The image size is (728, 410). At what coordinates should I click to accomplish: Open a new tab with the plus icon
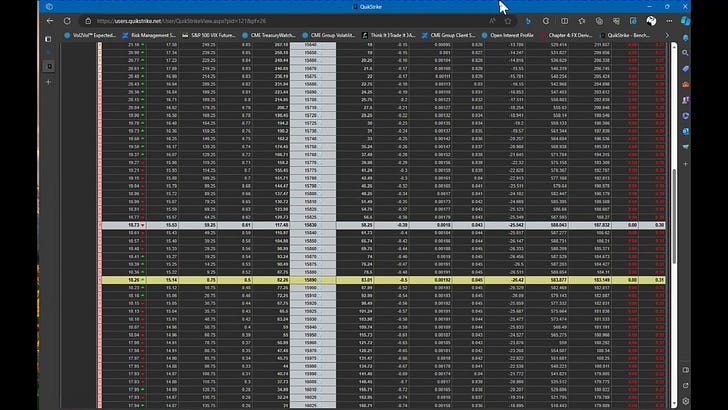pos(49,82)
